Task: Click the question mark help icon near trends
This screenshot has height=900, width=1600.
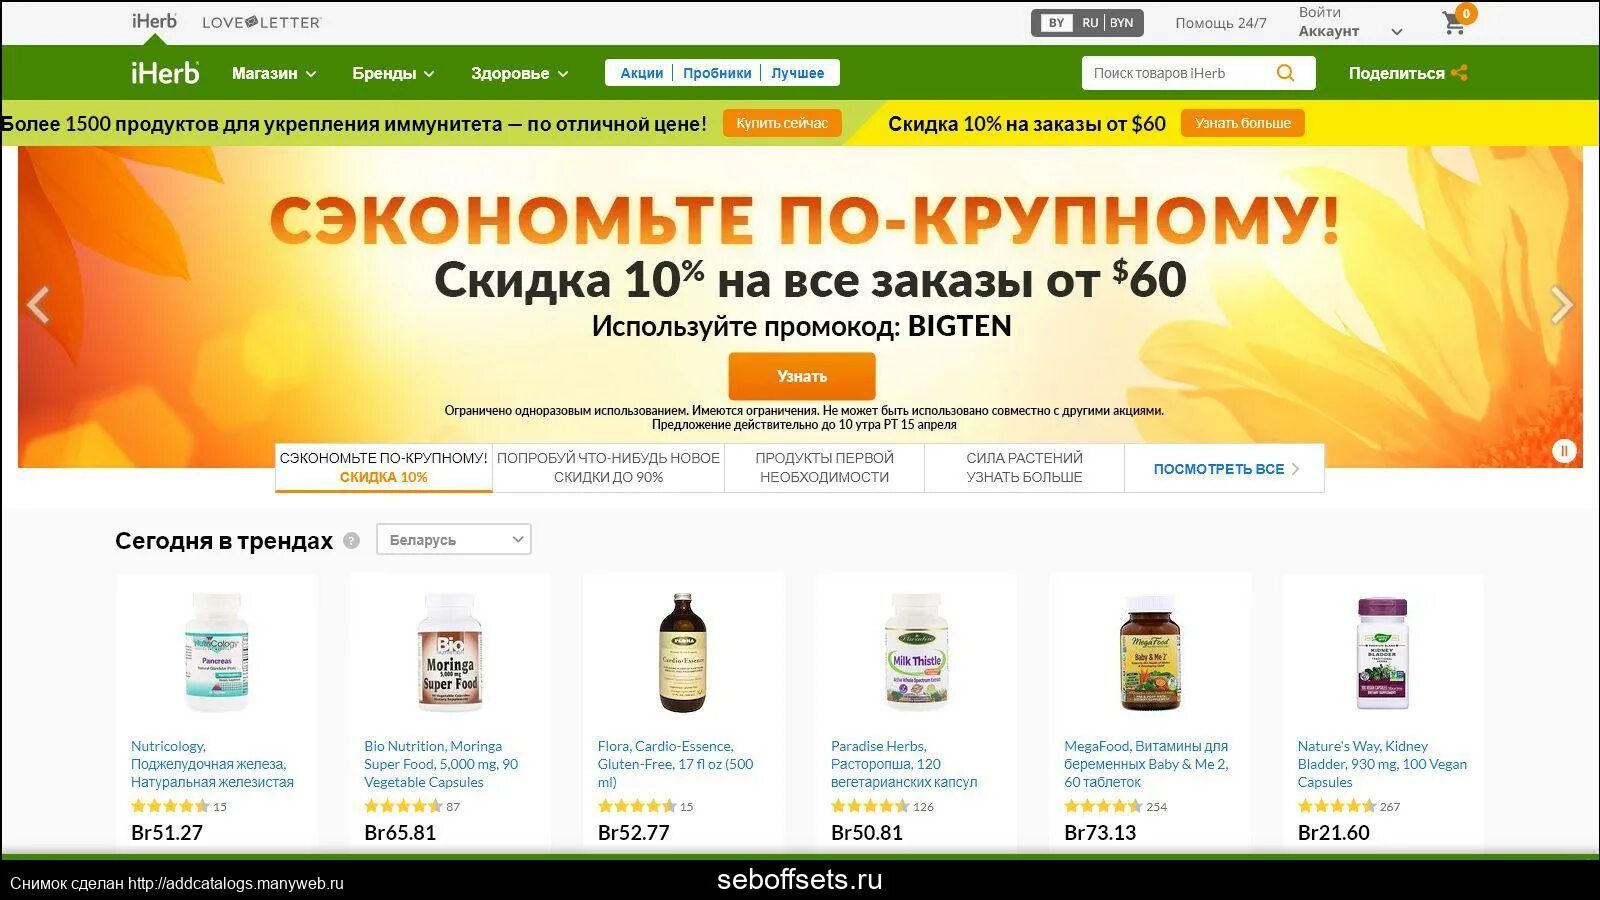Action: point(351,541)
